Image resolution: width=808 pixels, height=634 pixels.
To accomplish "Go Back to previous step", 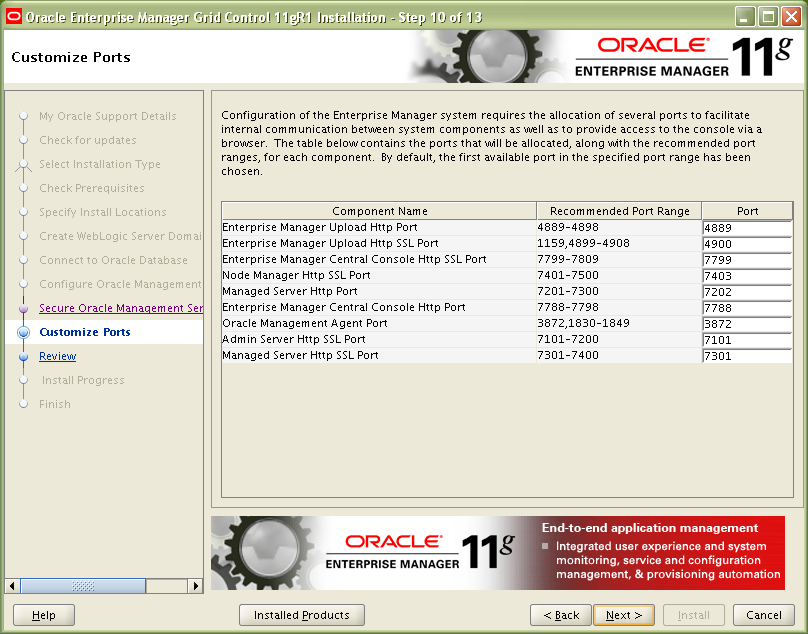I will [561, 615].
